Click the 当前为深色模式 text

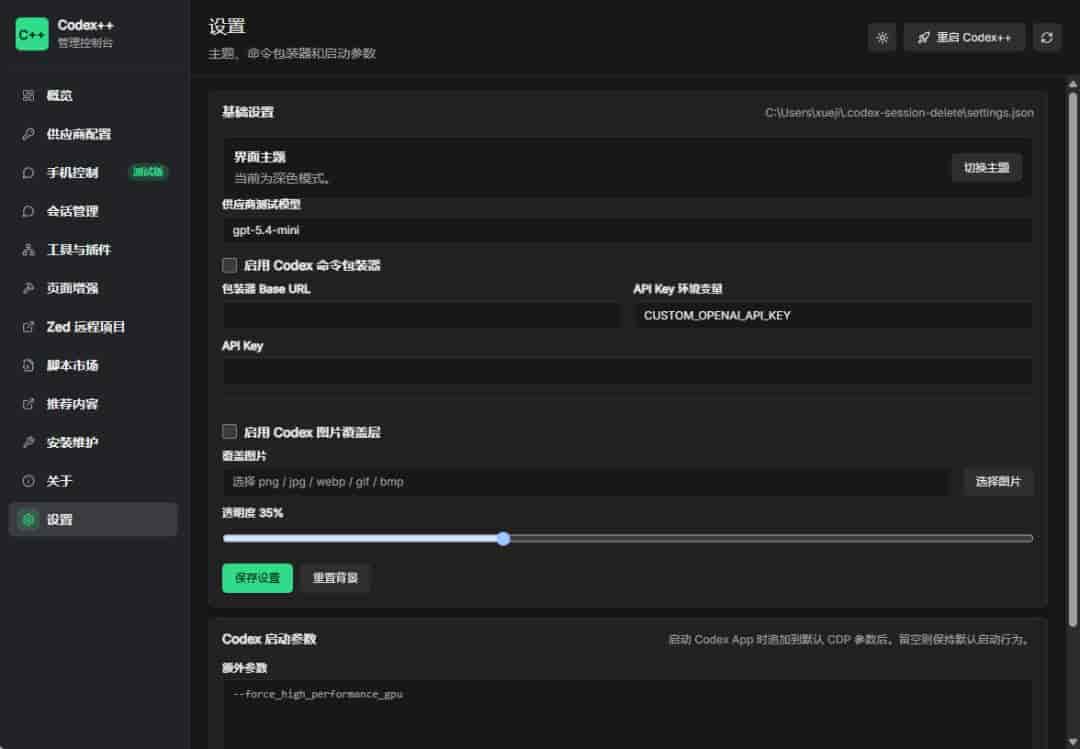(x=282, y=178)
